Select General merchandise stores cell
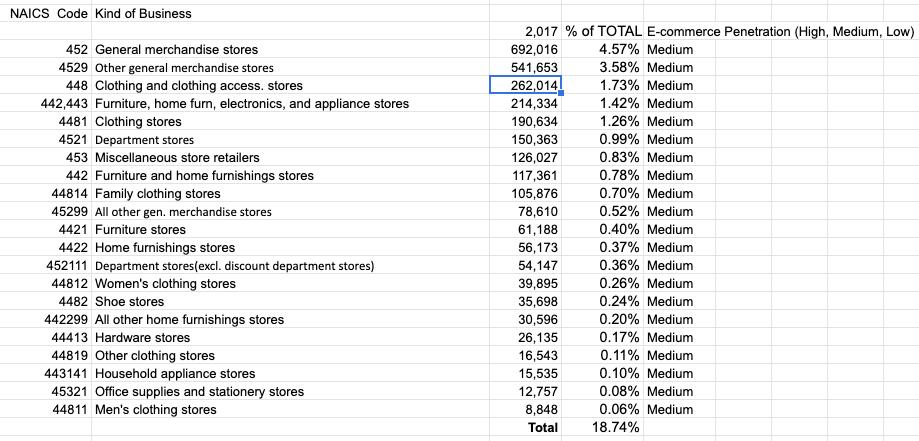 290,49
